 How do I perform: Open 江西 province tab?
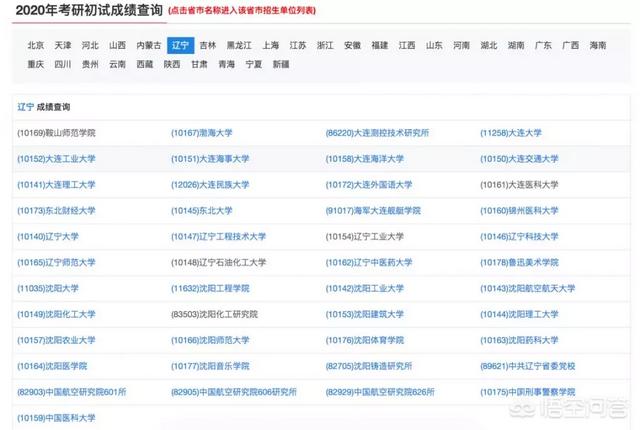click(x=407, y=45)
